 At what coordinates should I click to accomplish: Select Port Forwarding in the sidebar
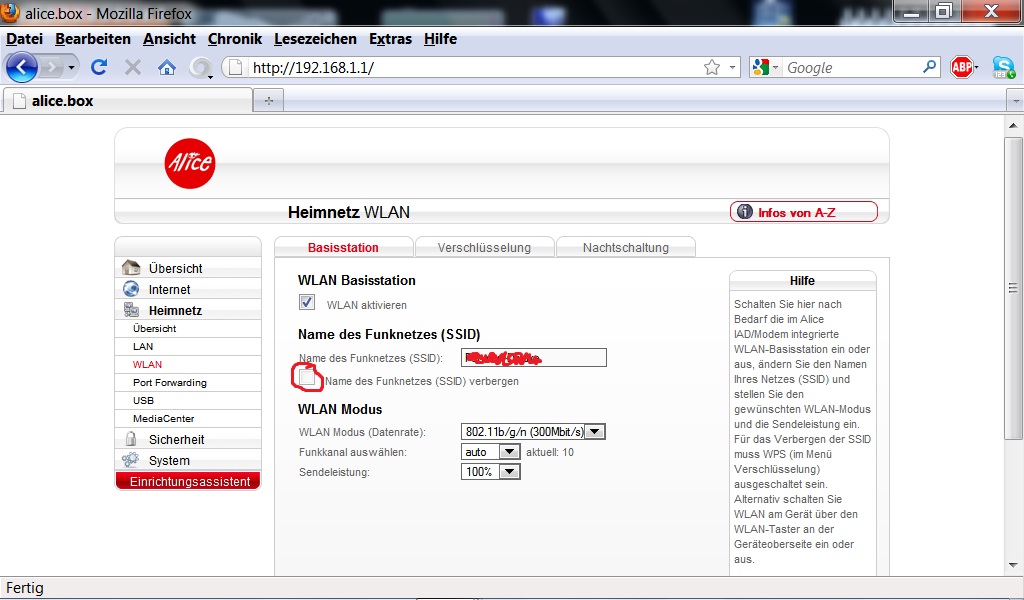[x=169, y=382]
